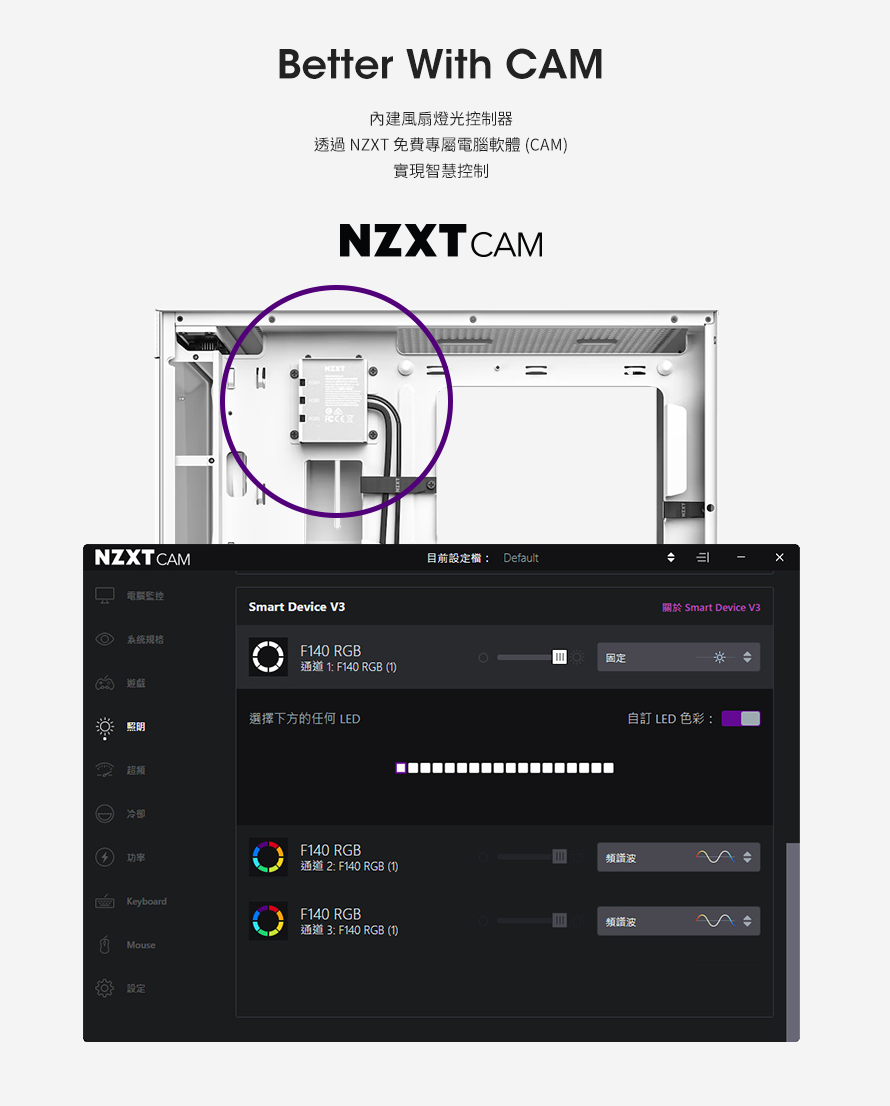Screen dimensions: 890x1106
Task: Select the lighting sun icon in sidebar
Action: click(x=104, y=727)
